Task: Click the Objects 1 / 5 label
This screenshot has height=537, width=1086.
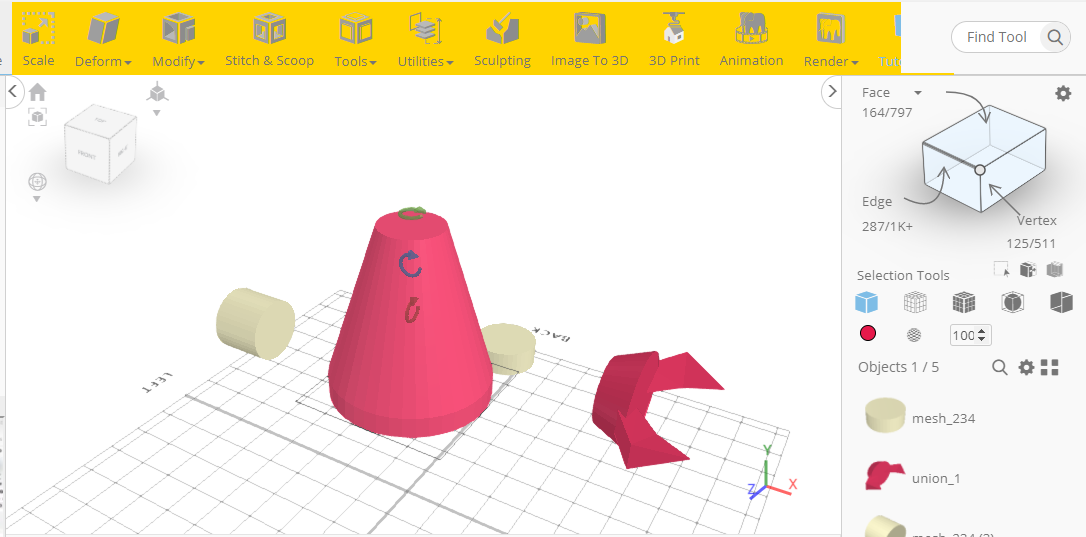Action: tap(898, 367)
